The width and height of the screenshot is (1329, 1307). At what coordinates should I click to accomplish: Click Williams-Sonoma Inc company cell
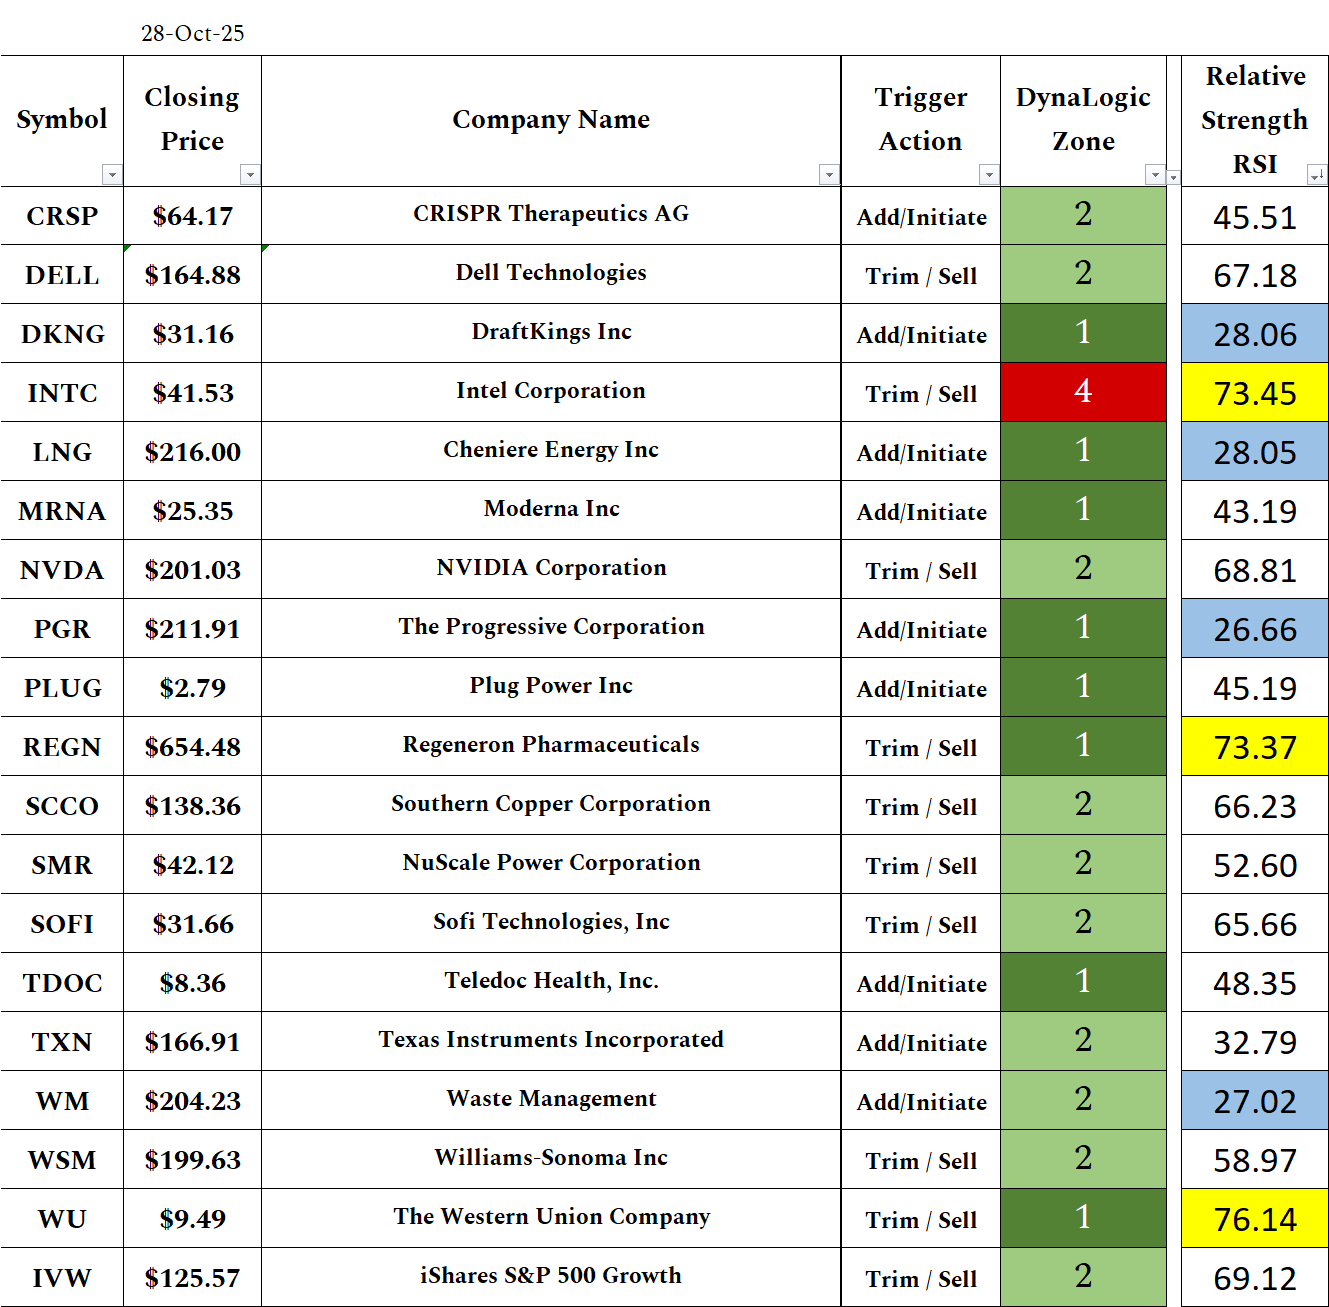[551, 1159]
